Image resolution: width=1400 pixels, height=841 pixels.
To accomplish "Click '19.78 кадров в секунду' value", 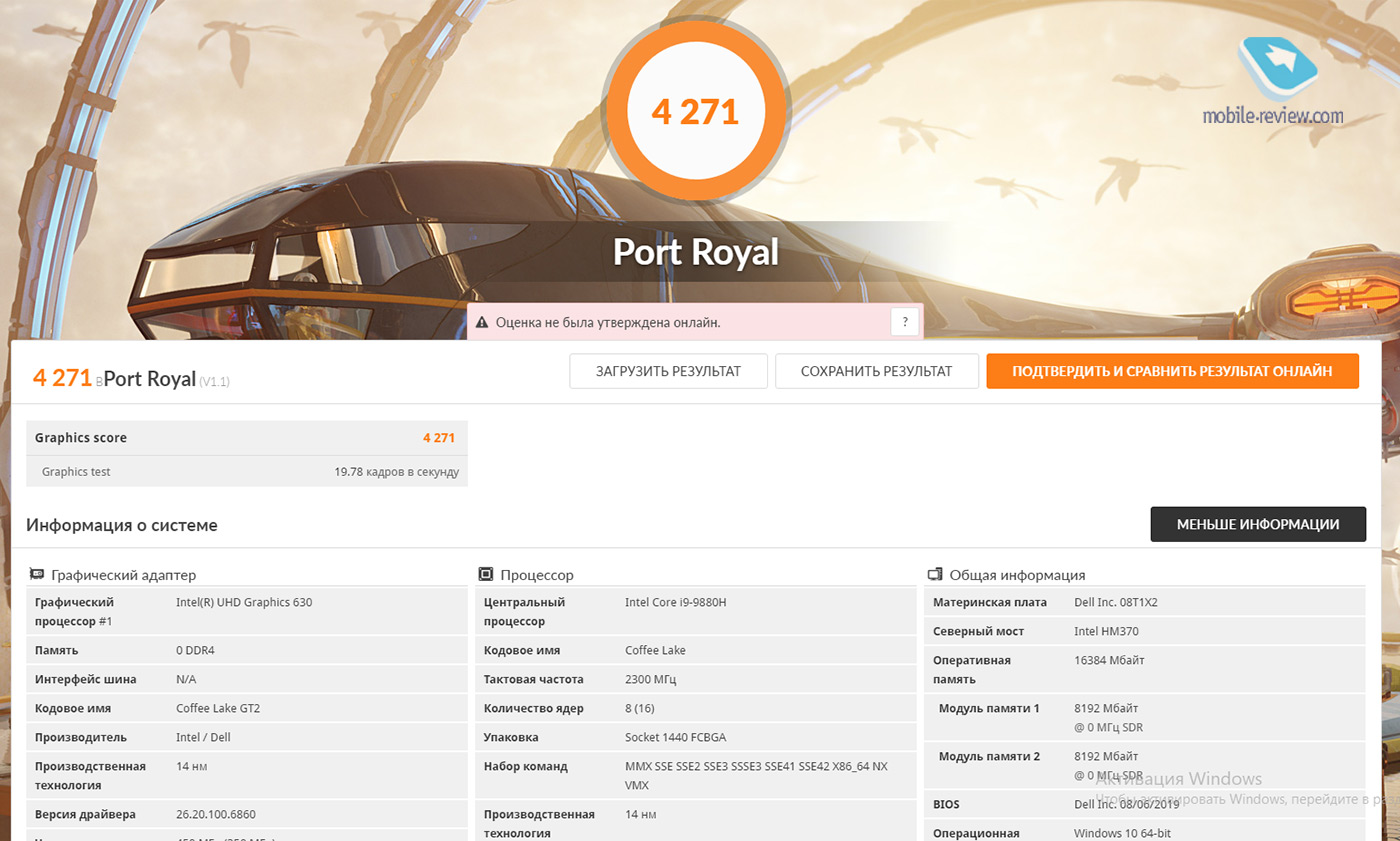I will 396,472.
